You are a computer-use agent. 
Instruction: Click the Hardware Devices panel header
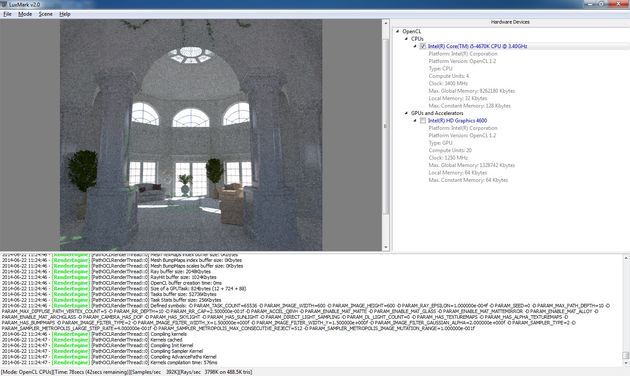pos(510,22)
